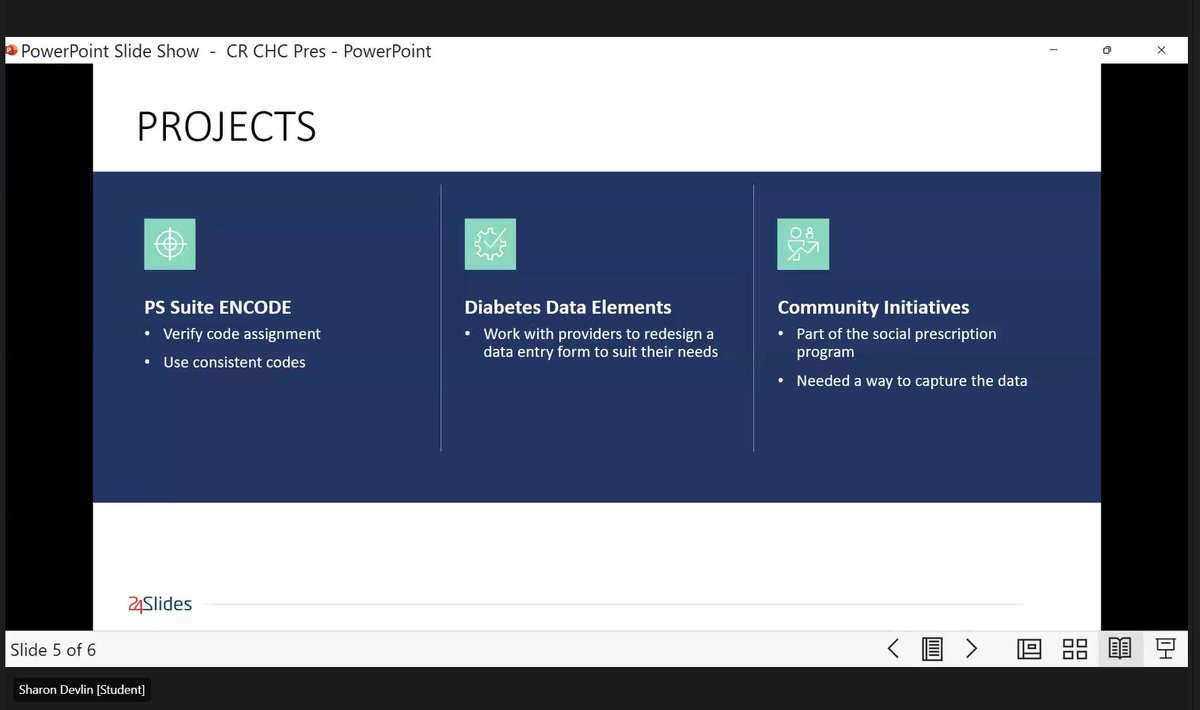
Task: Go to the previous slide arrow
Action: [893, 649]
